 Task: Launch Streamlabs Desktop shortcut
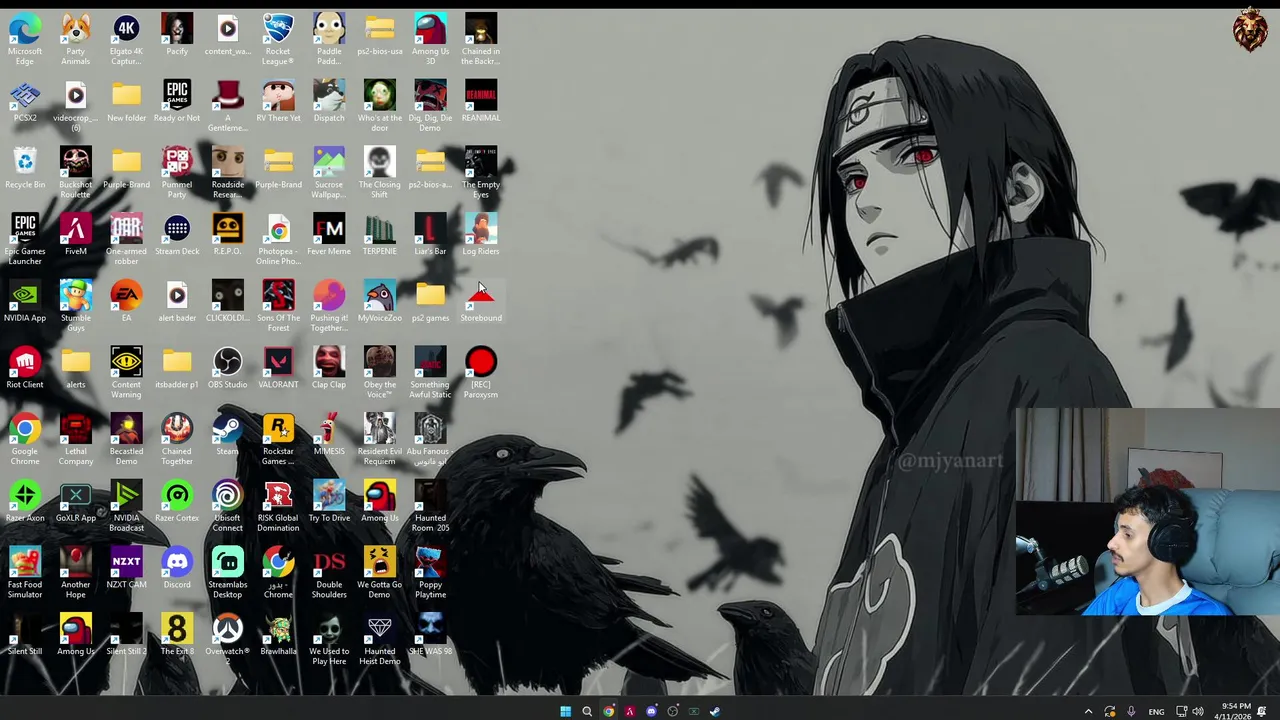coord(227,573)
